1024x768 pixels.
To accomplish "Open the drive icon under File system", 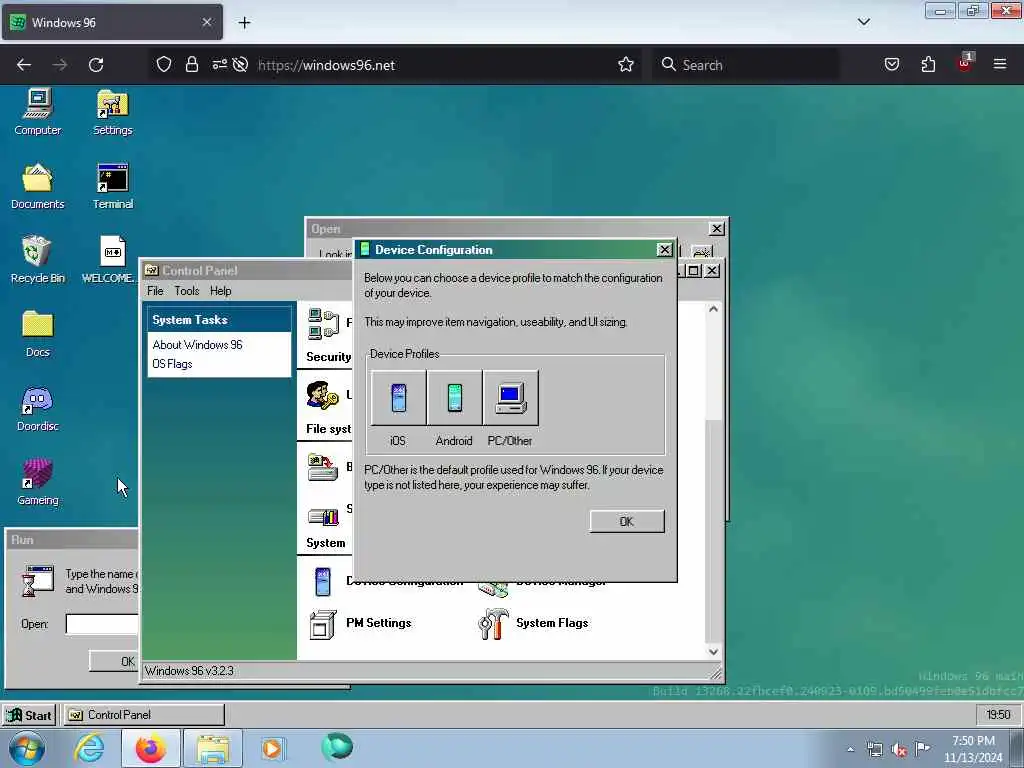I will tap(323, 467).
